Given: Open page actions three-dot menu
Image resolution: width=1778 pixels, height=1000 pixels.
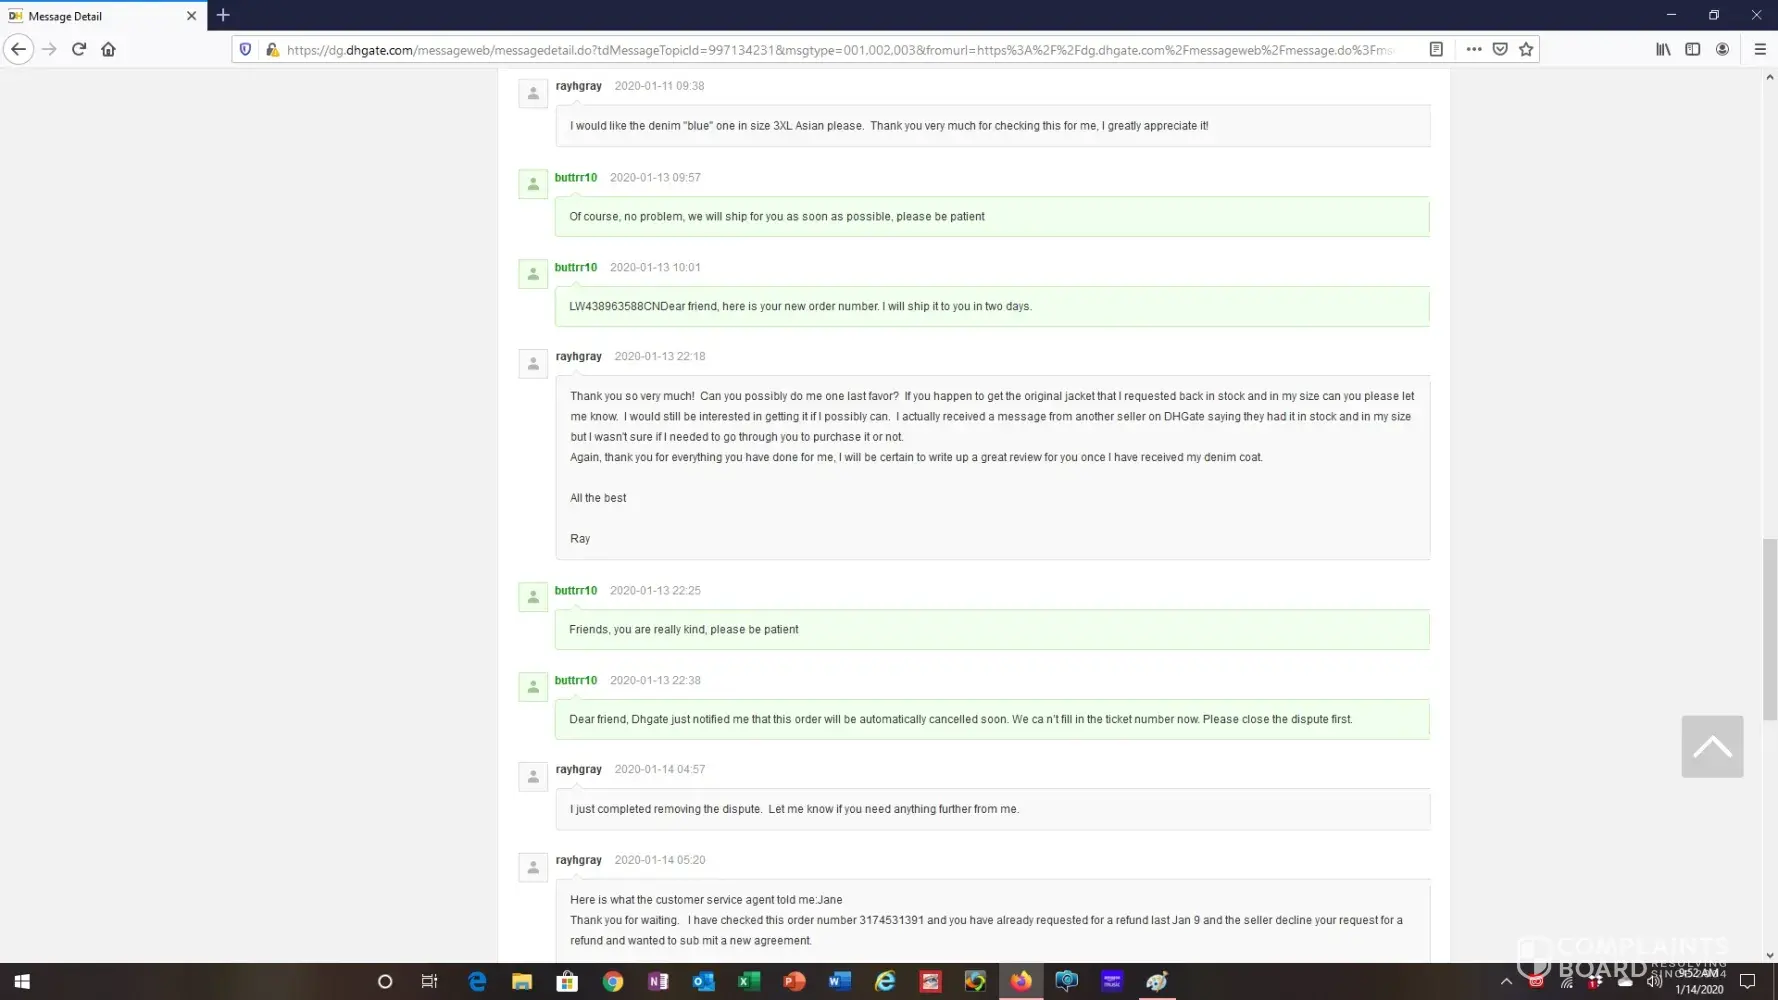Looking at the screenshot, I should [1474, 49].
